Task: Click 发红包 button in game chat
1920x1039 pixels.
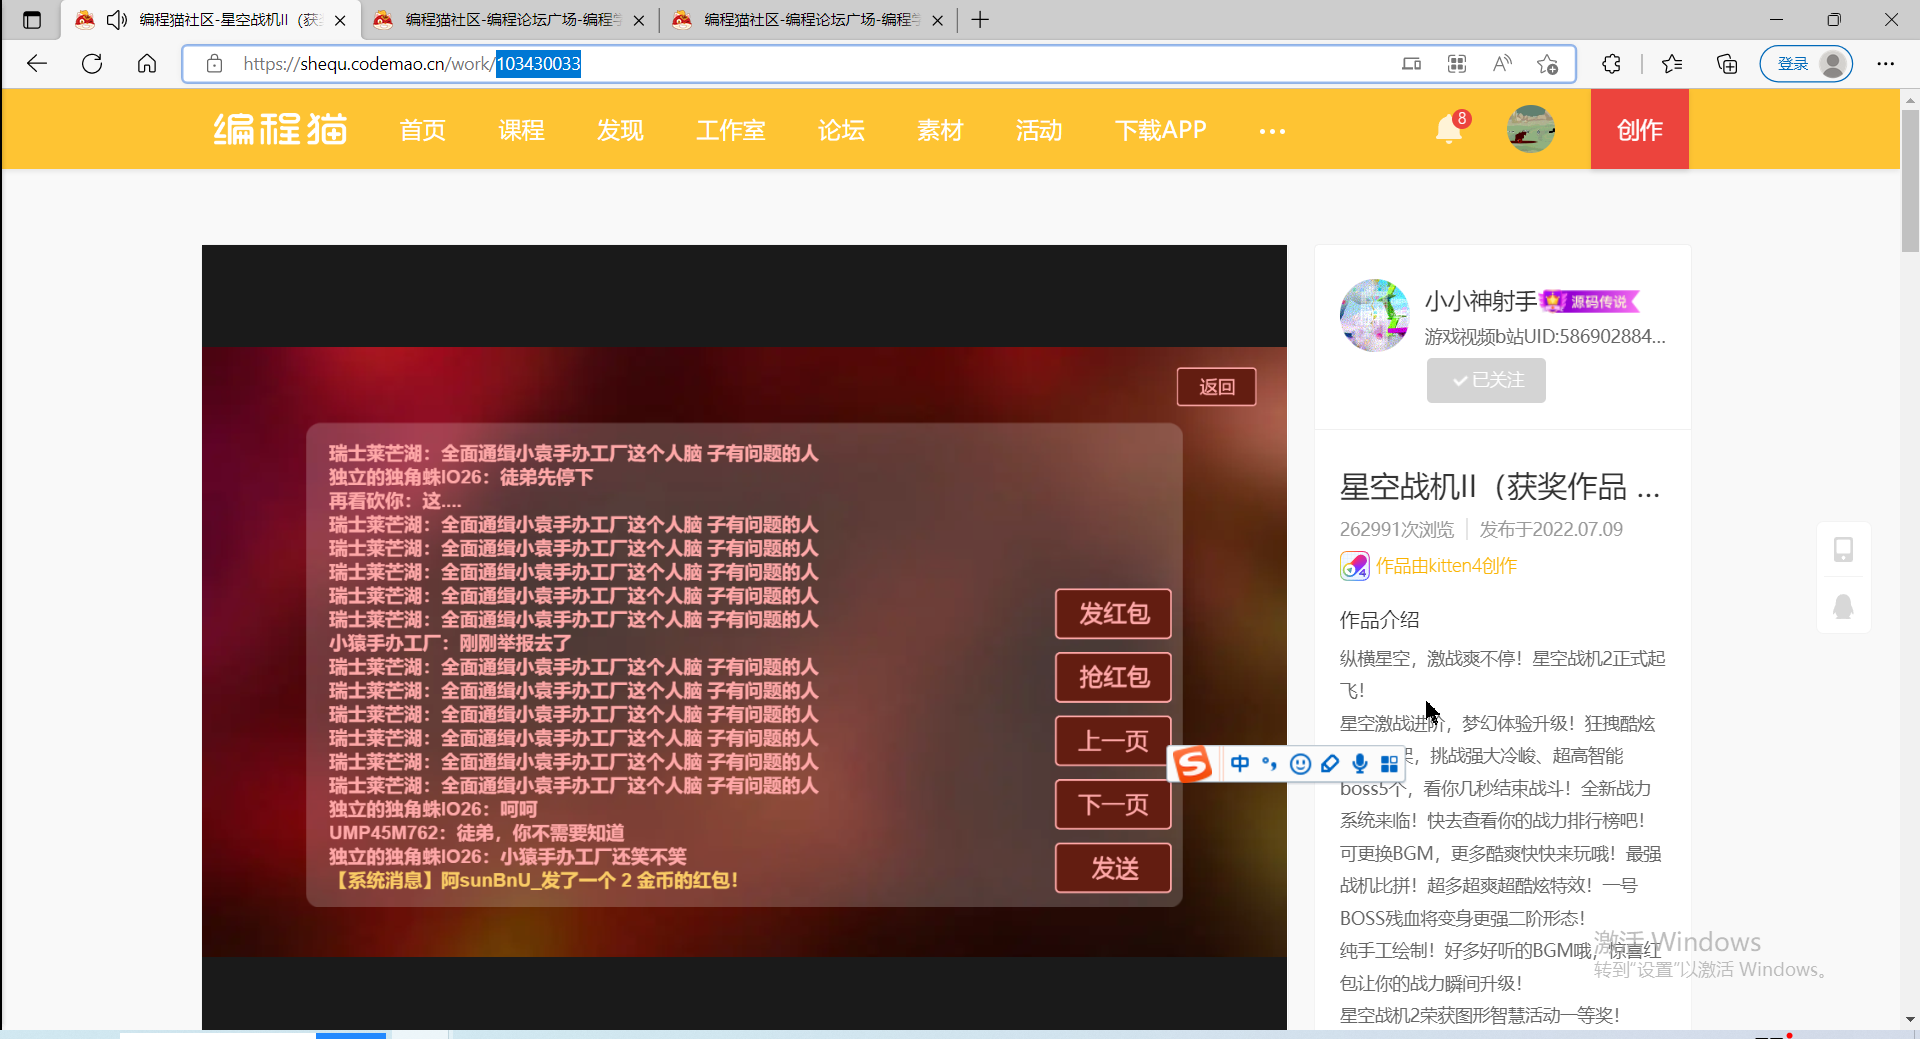Action: (x=1114, y=613)
